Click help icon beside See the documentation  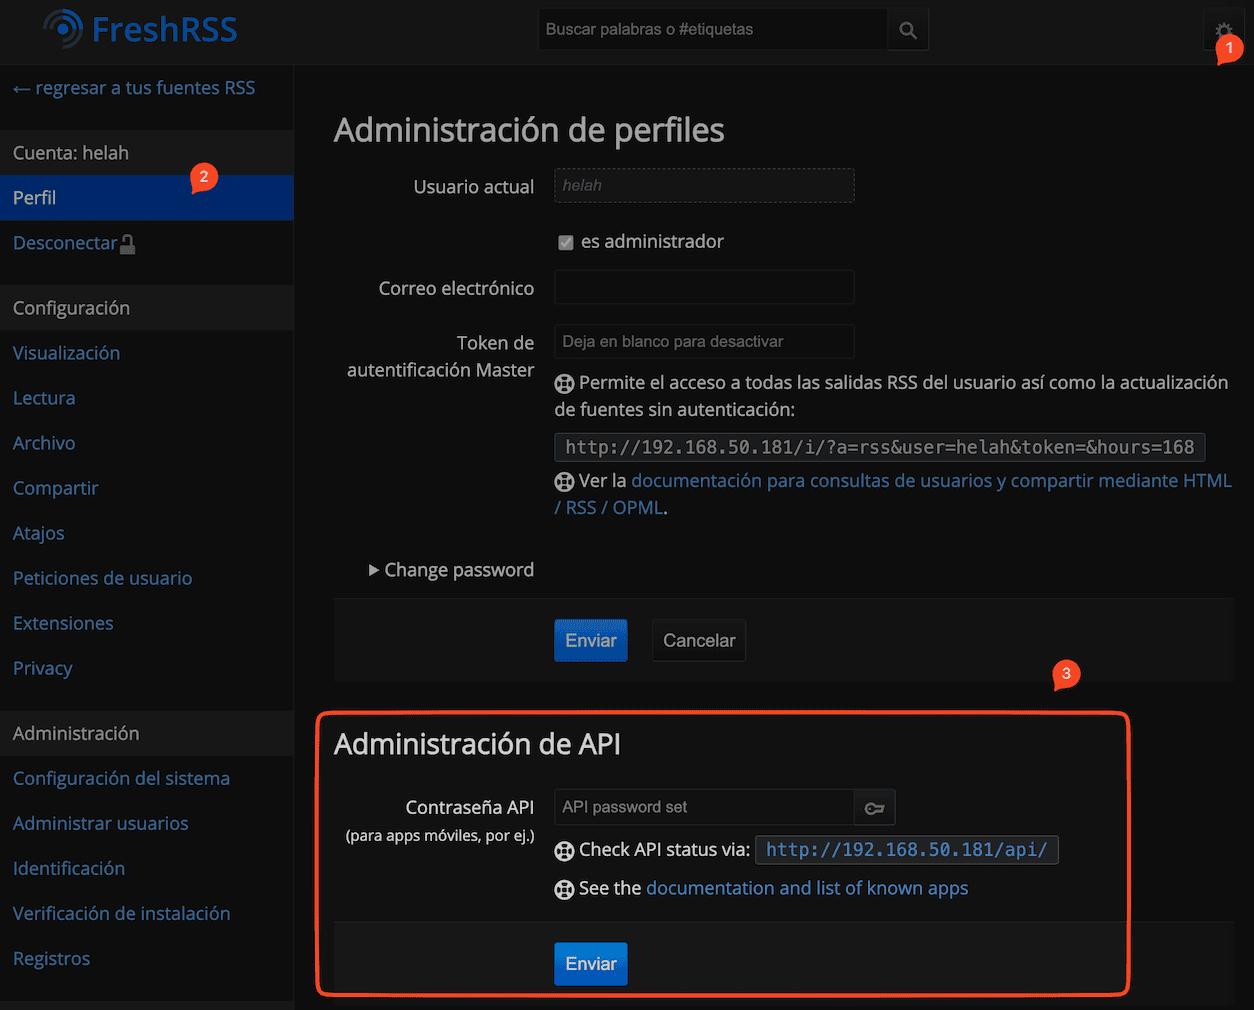pyautogui.click(x=564, y=889)
